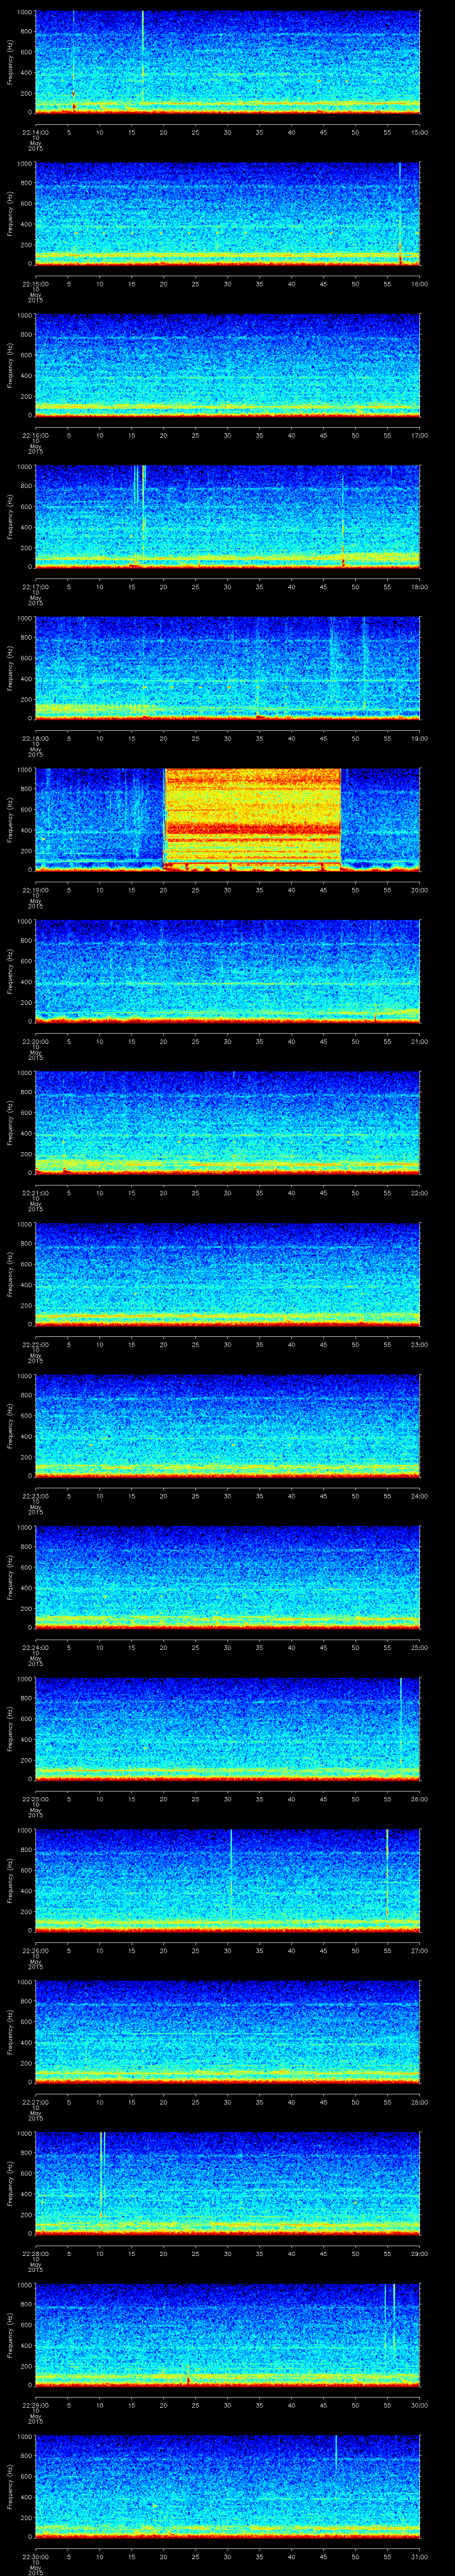Click the 22:18:00 start time label
Viewport: 455px width, 2576px height.
(35, 738)
